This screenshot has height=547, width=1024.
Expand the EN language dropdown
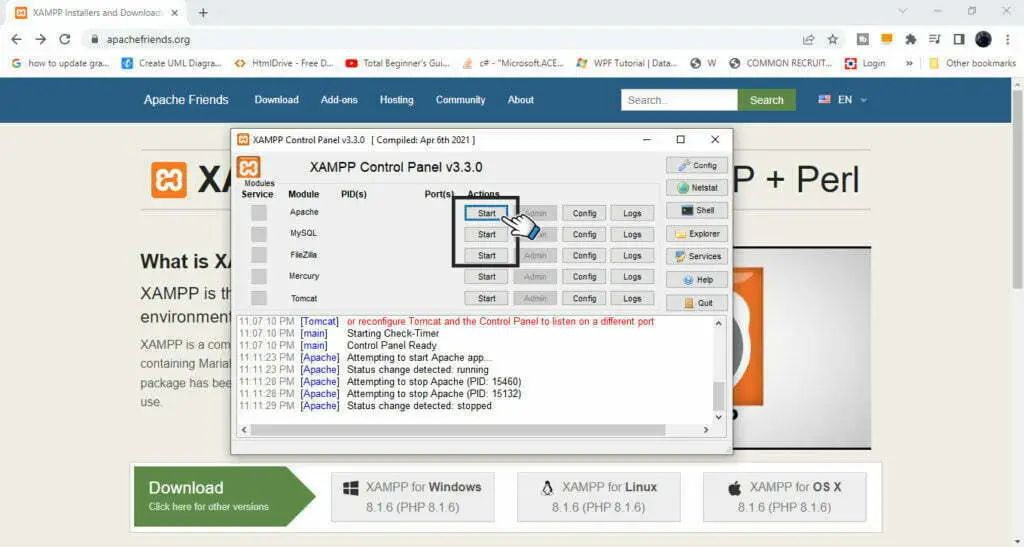[842, 100]
